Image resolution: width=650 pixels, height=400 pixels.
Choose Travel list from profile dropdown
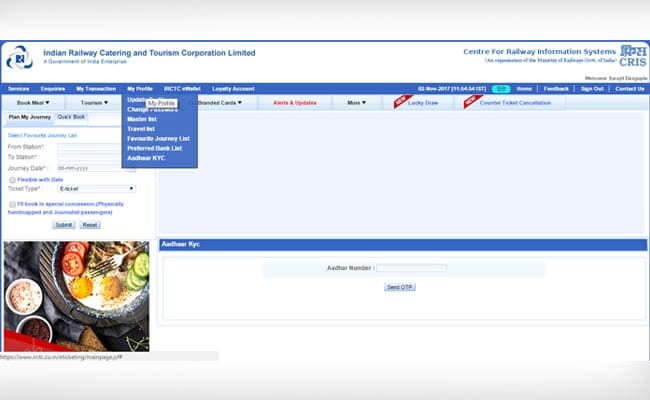coord(141,129)
